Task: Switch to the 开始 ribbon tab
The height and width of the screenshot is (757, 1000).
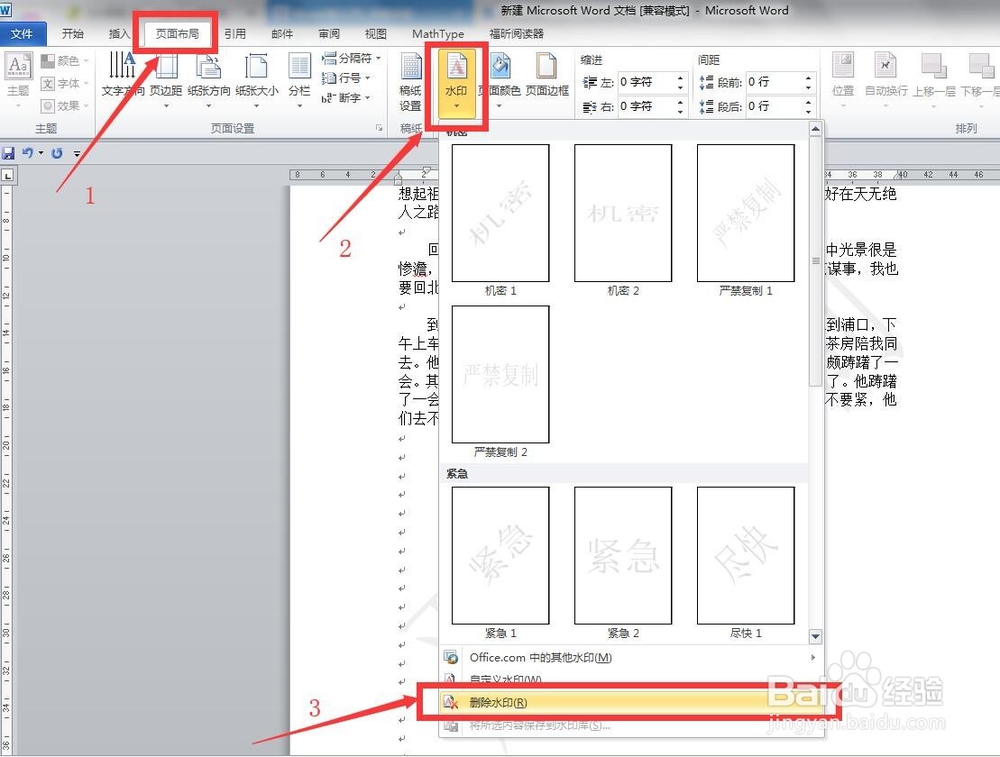Action: 73,34
